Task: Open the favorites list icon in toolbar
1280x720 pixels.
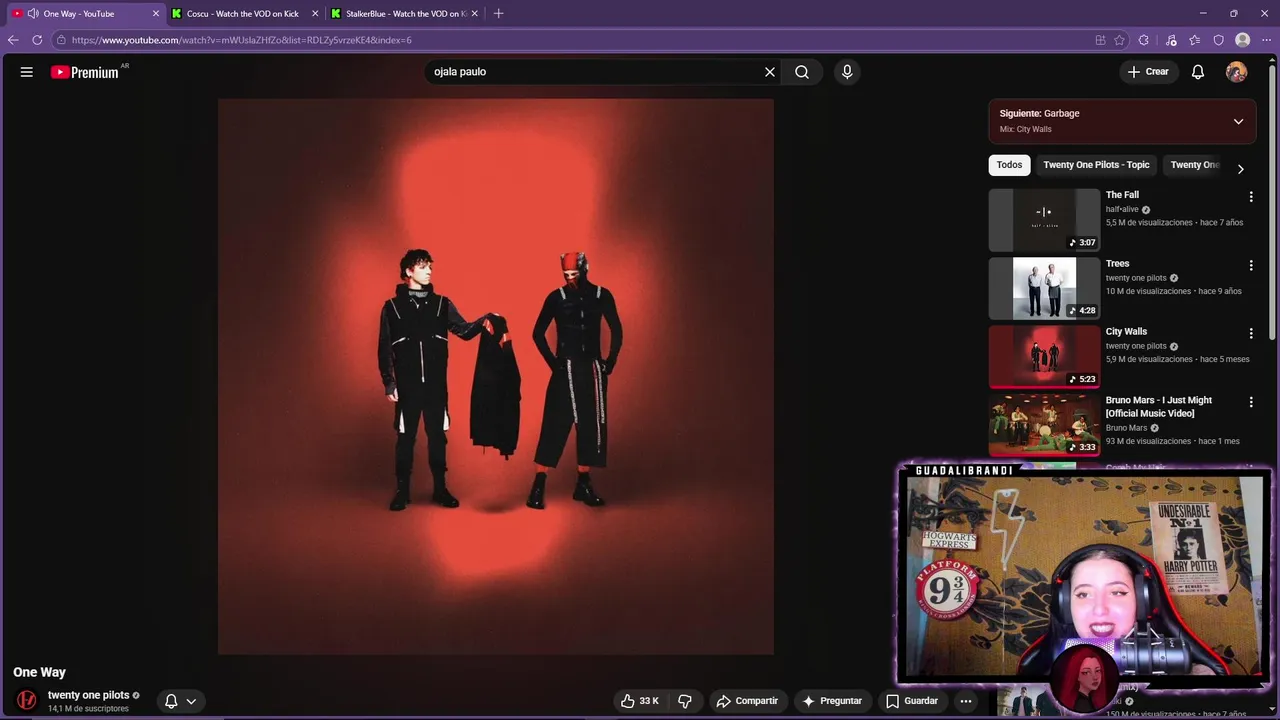Action: [x=1195, y=40]
